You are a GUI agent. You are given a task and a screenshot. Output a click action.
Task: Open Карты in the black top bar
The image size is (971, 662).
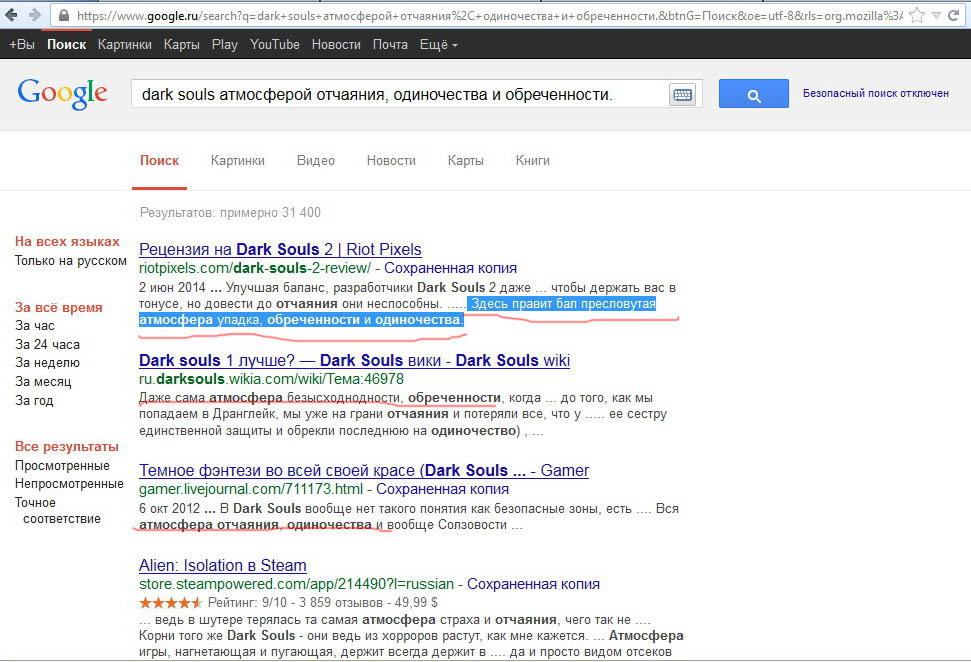click(x=181, y=45)
